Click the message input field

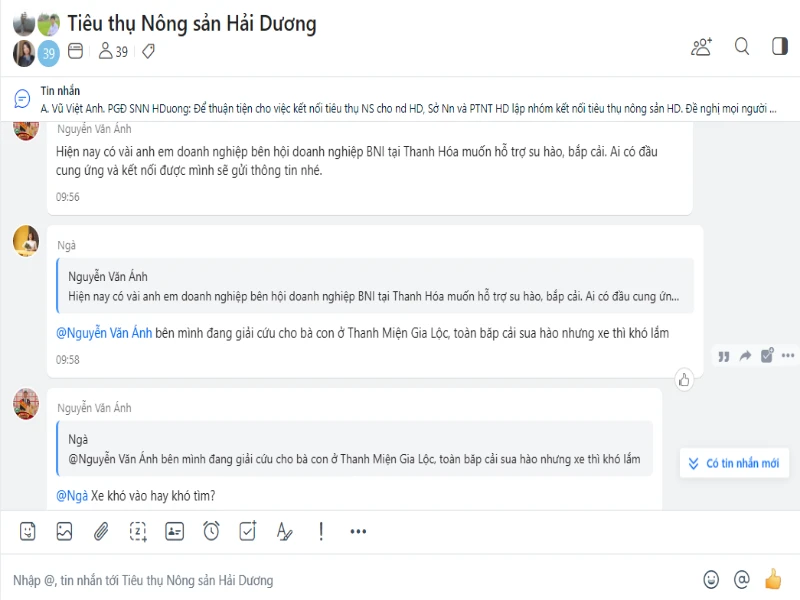point(350,580)
